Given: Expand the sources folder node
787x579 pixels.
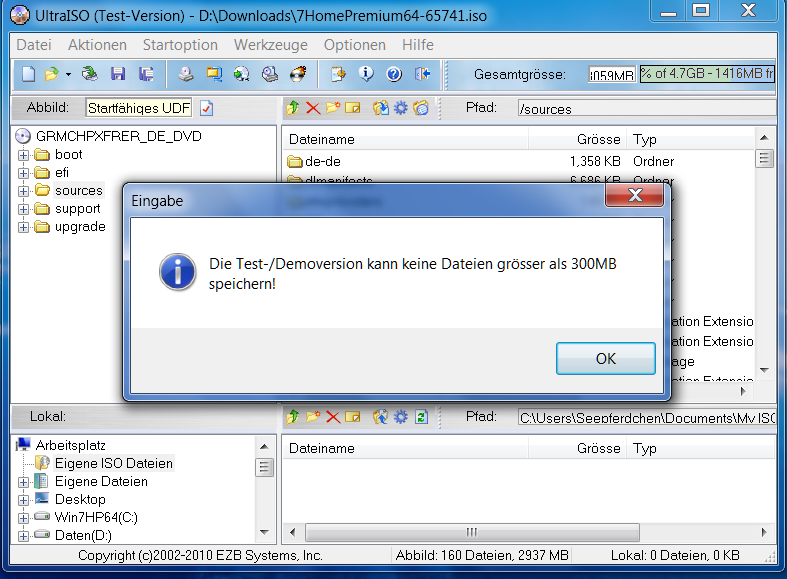Looking at the screenshot, I should (23, 191).
